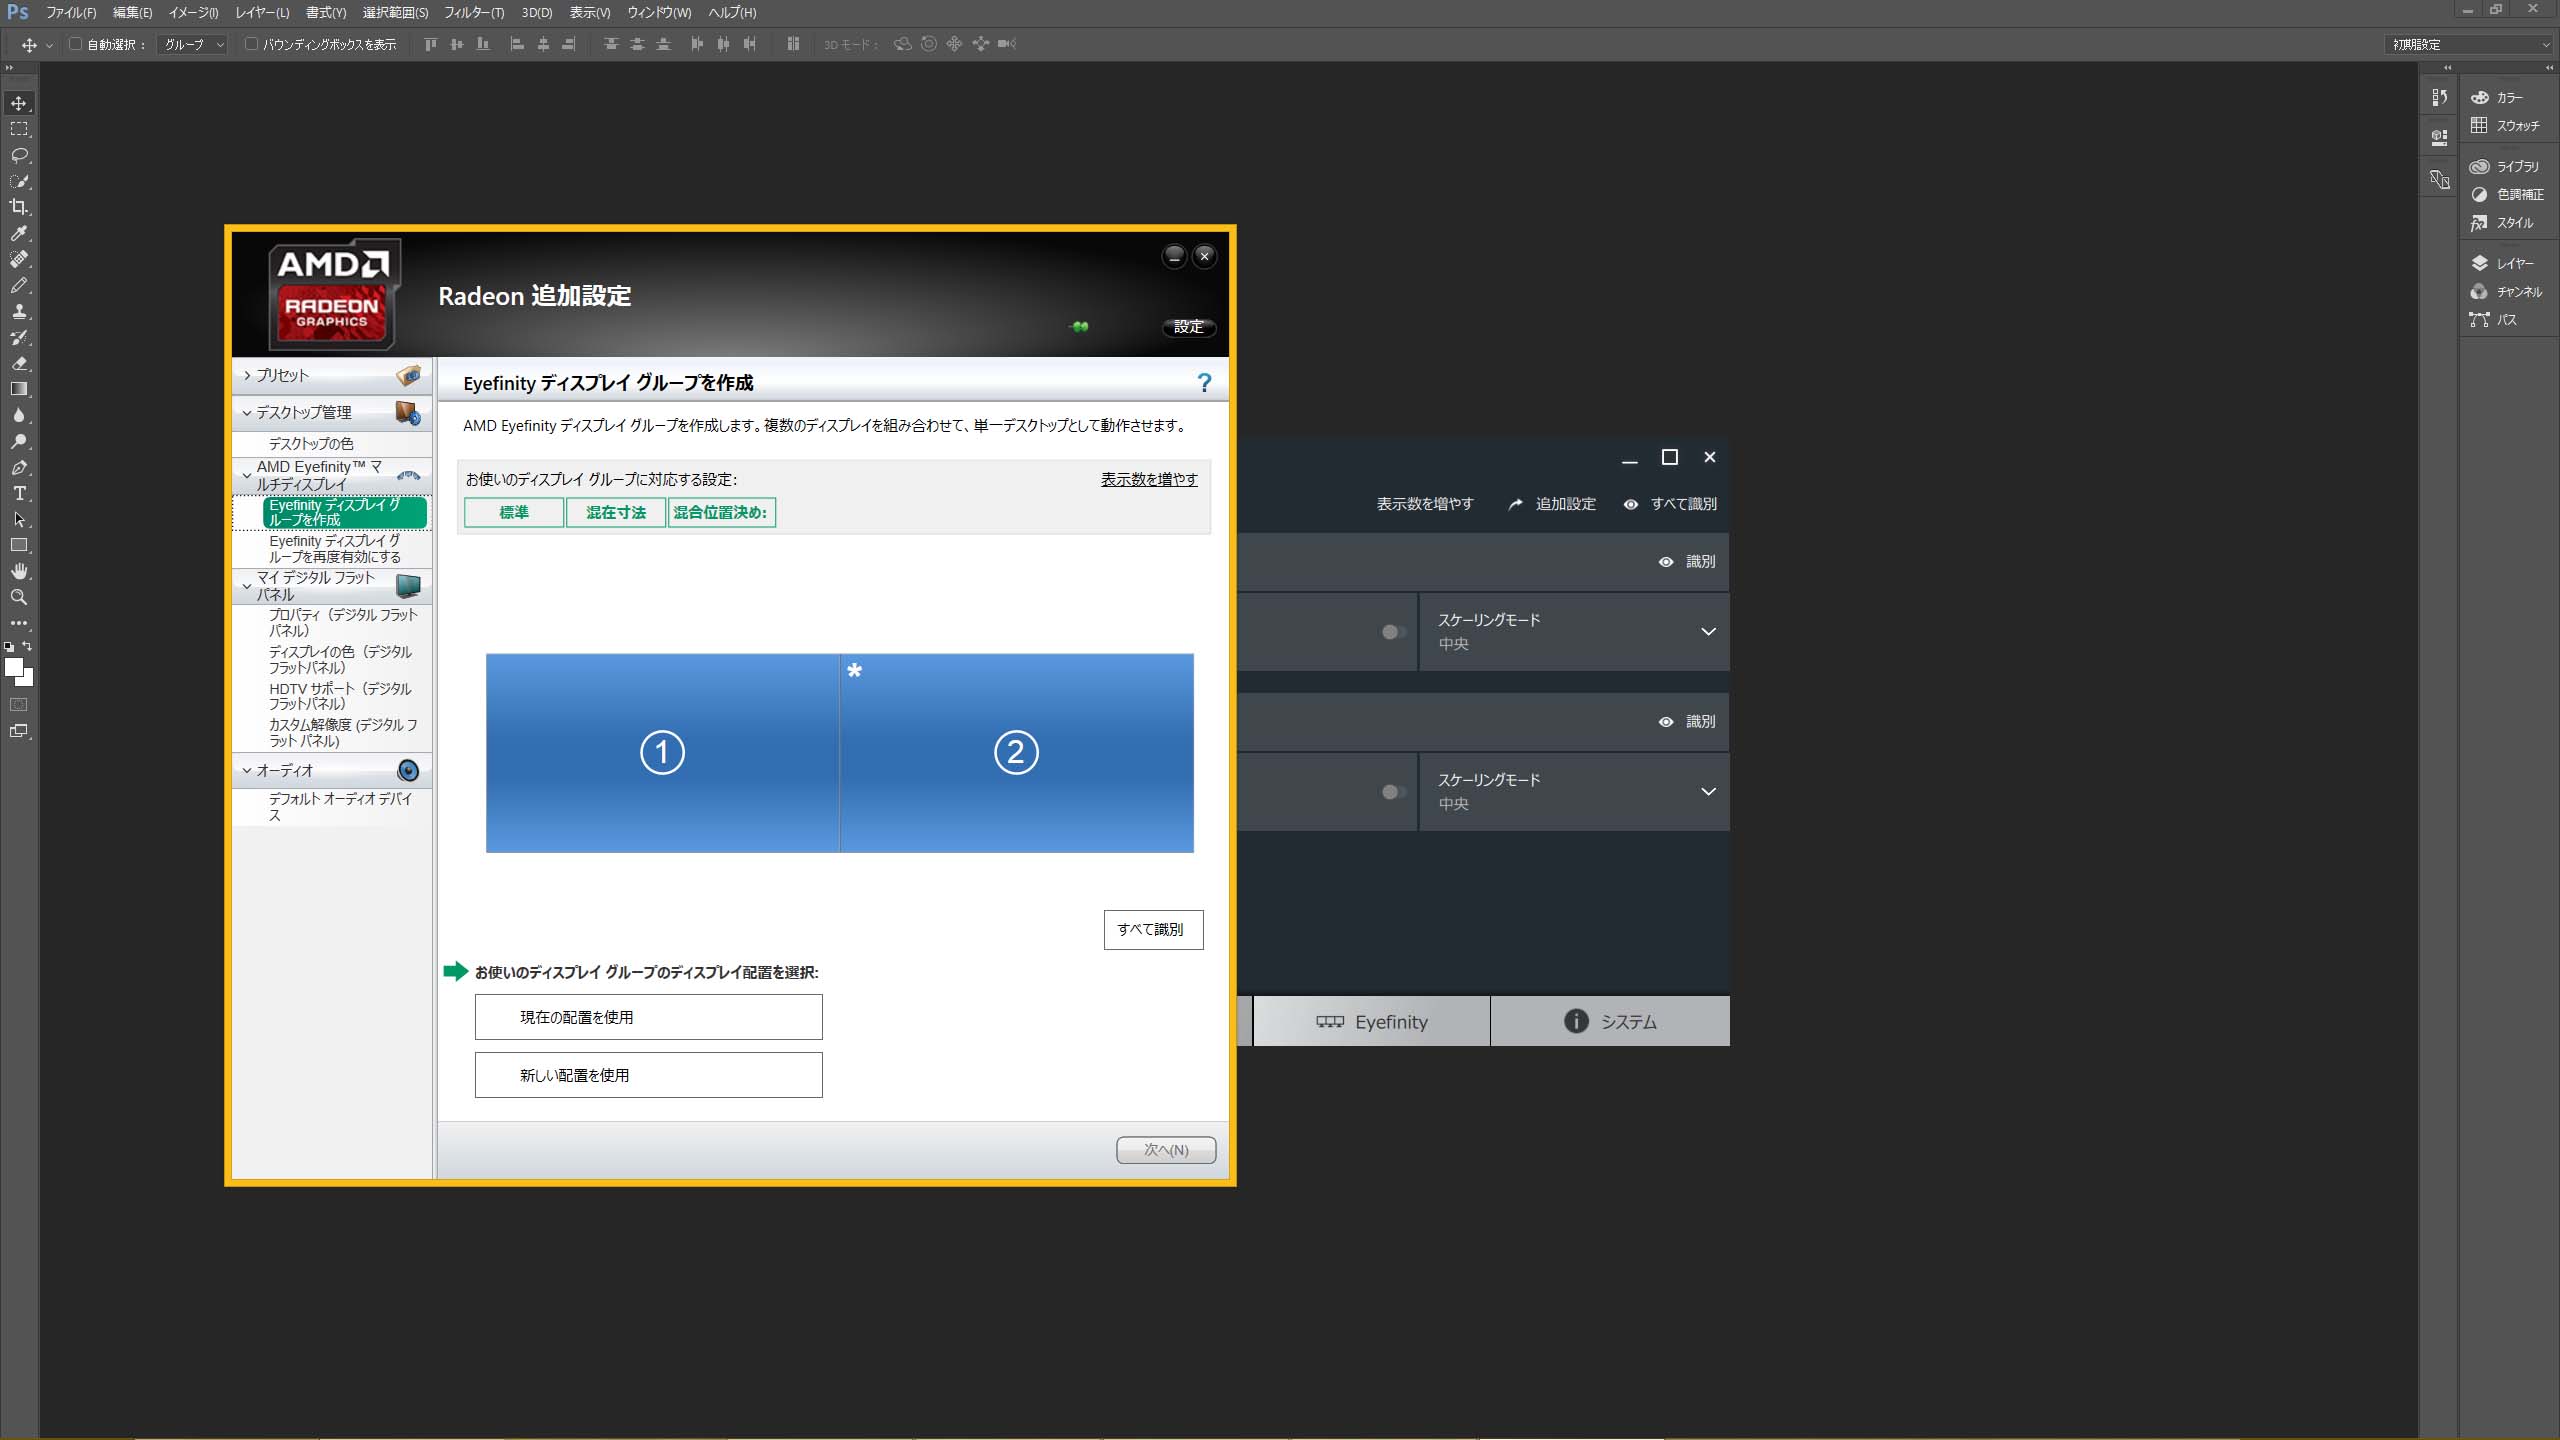Screen dimensions: 2560x1440
Task: Toggle the first display switch in Radeon Settings
Action: pyautogui.click(x=1393, y=632)
